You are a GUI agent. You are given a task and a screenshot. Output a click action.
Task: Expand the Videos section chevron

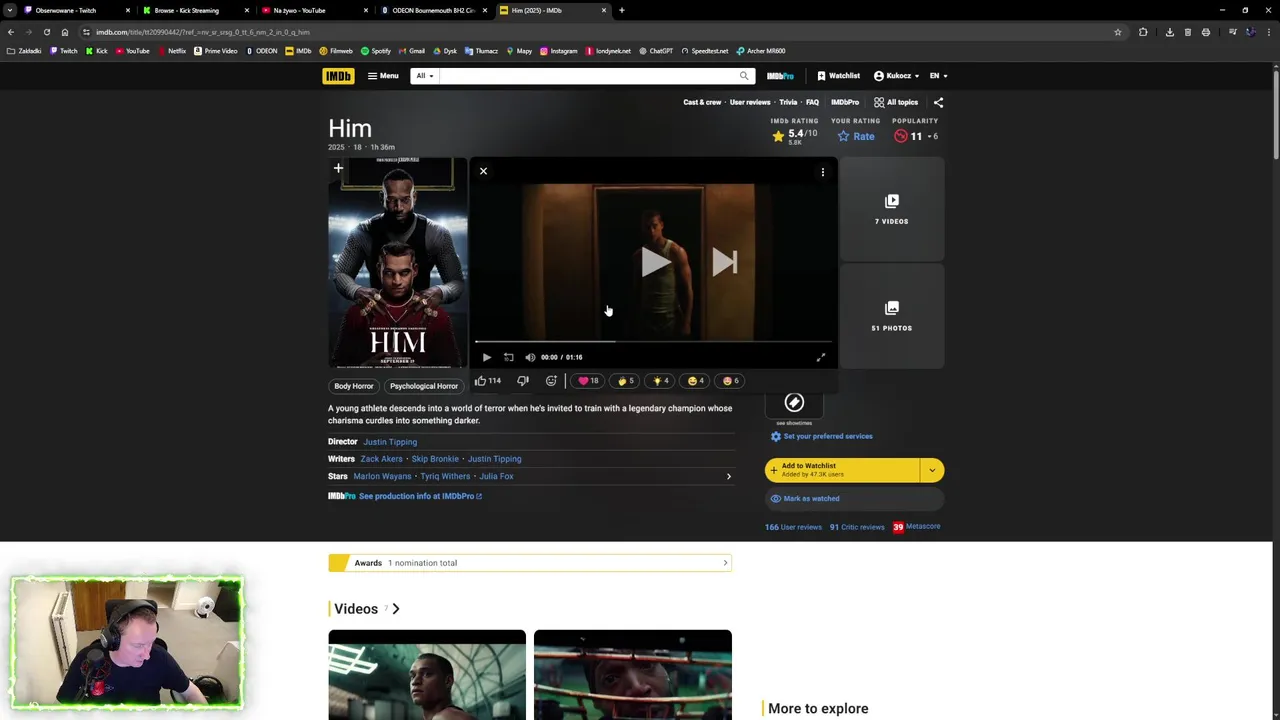pos(396,609)
